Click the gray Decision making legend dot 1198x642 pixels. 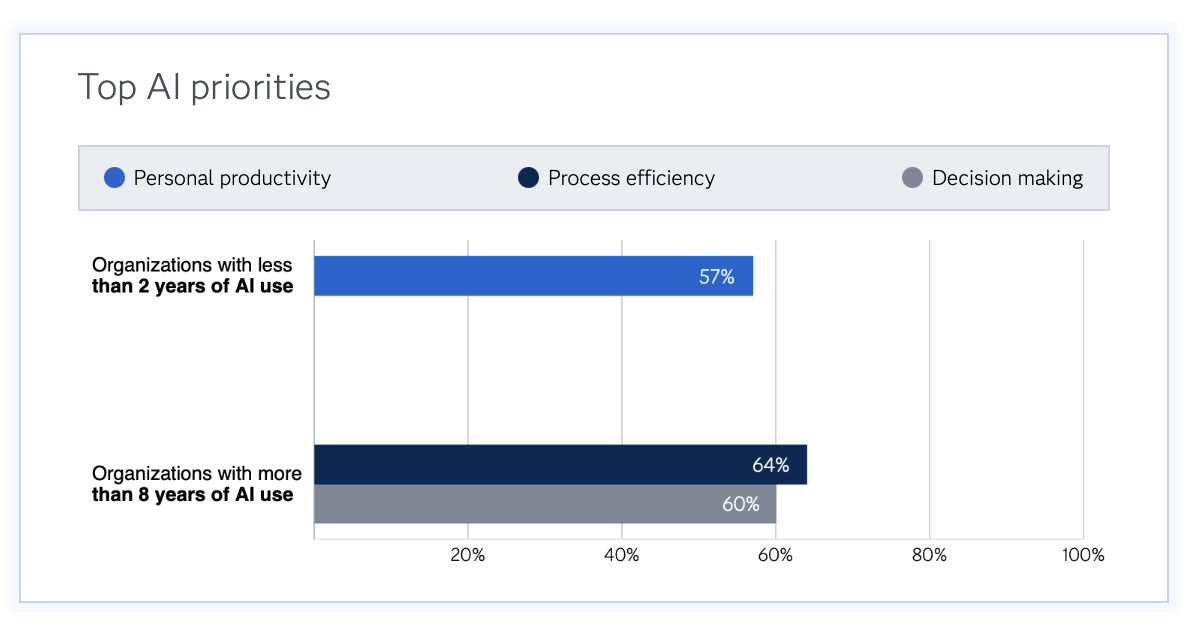tap(912, 179)
